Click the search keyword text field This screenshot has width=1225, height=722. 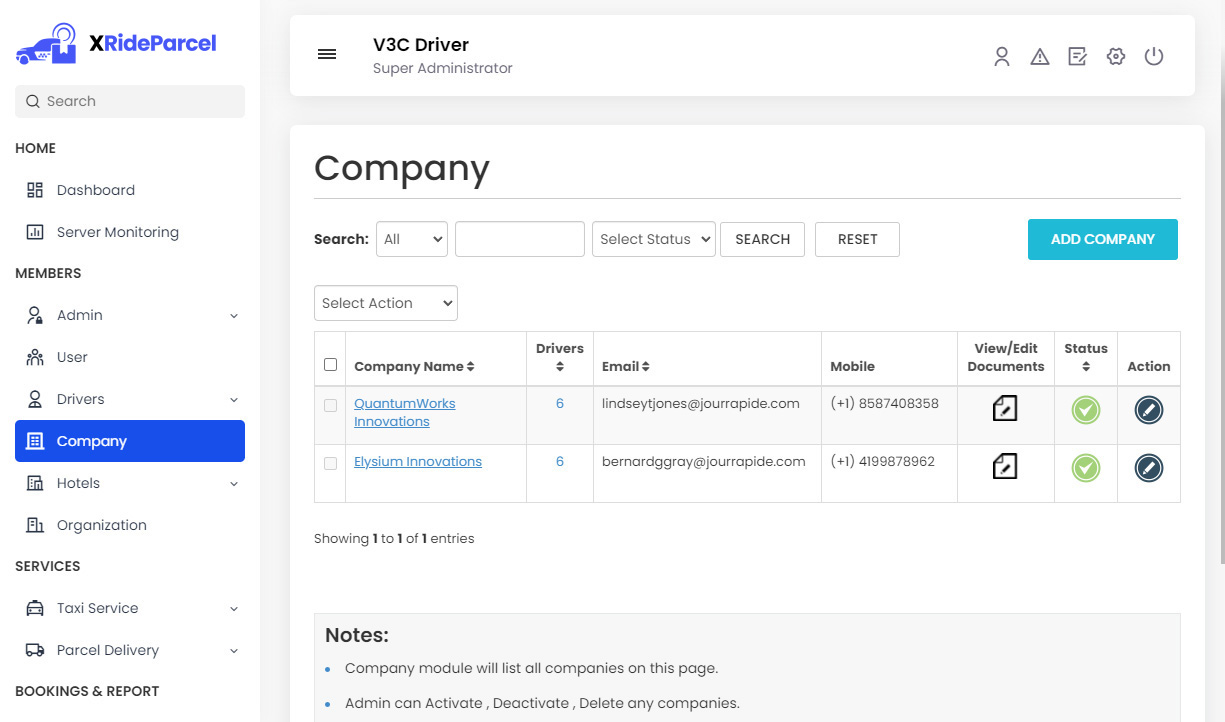pyautogui.click(x=520, y=239)
